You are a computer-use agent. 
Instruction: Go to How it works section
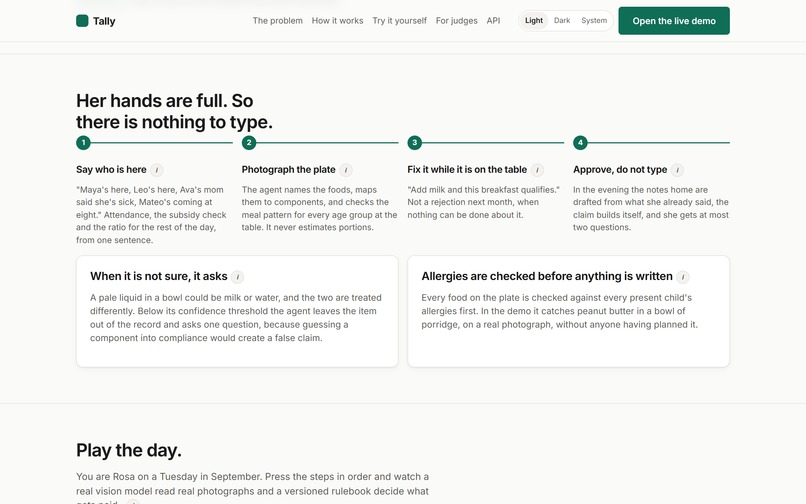(337, 21)
